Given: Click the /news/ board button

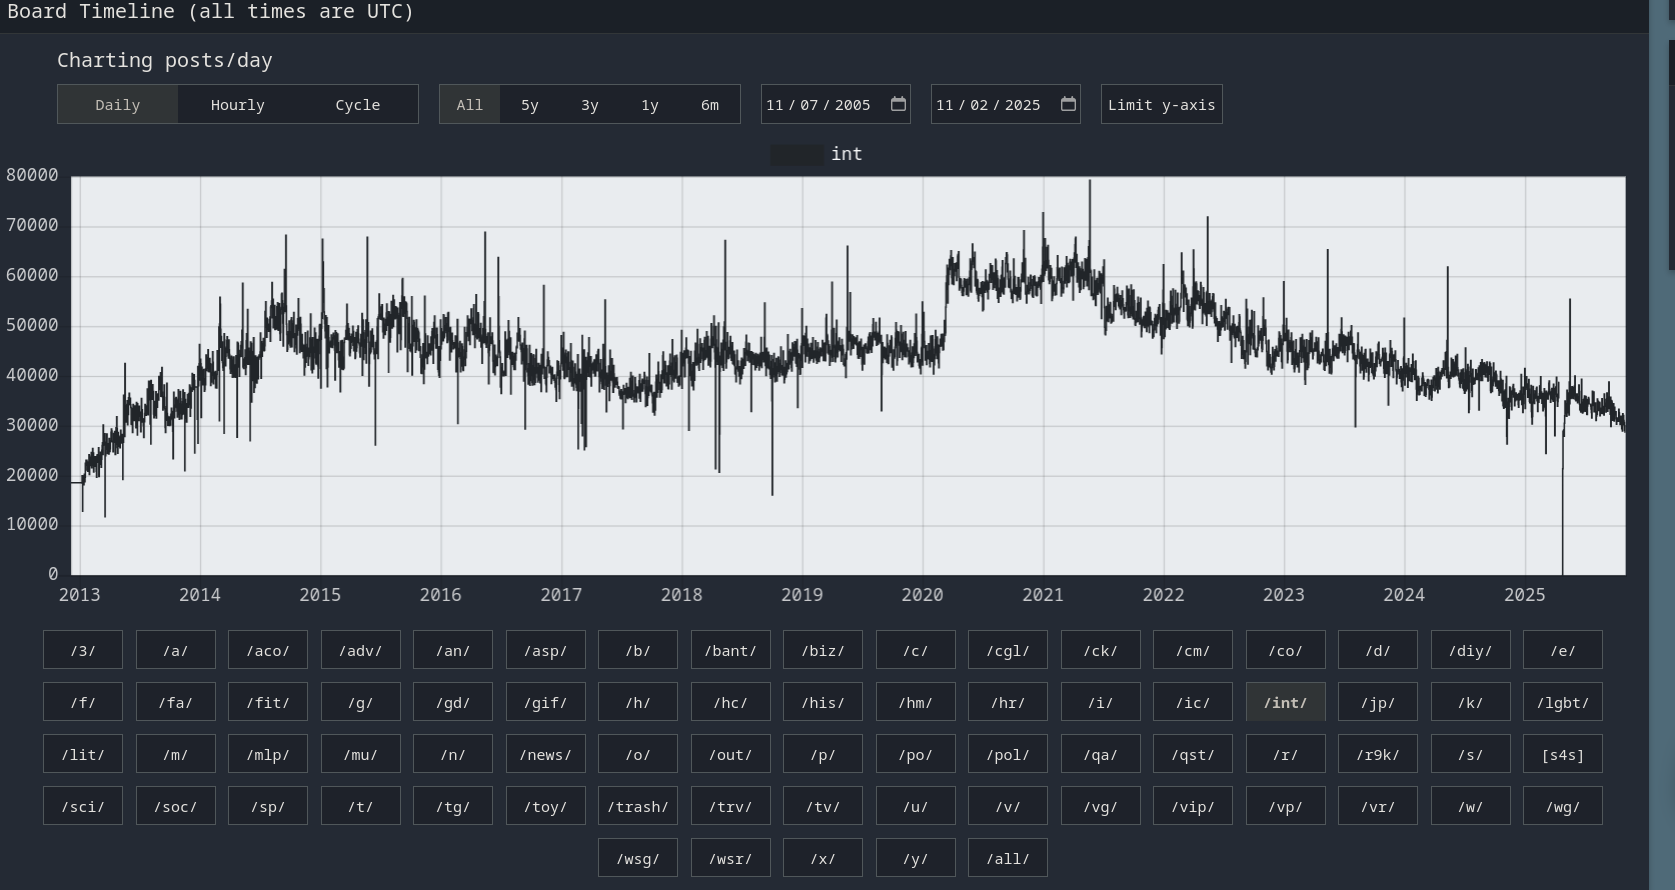Looking at the screenshot, I should (x=546, y=754).
